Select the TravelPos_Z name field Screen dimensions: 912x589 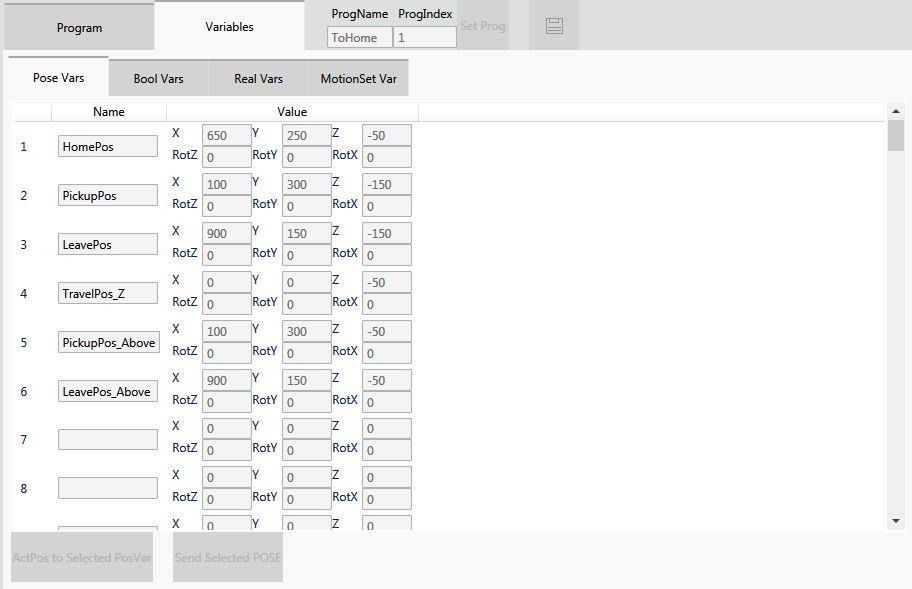108,293
